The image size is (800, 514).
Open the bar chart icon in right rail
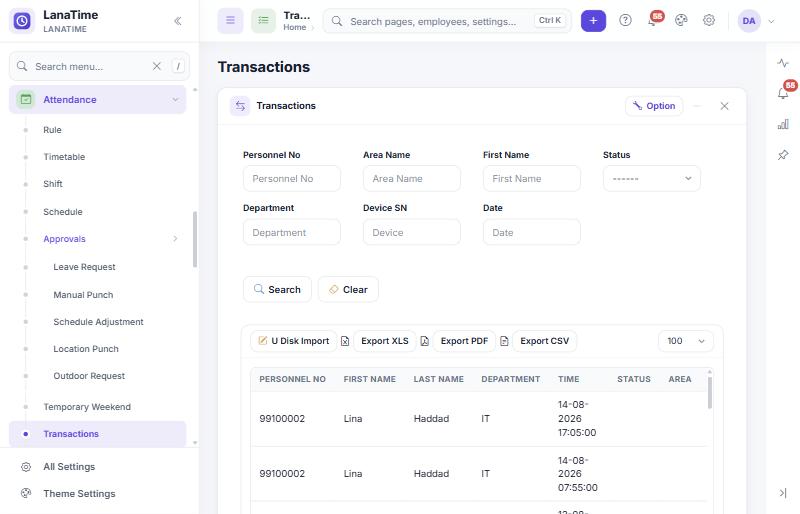(x=783, y=124)
